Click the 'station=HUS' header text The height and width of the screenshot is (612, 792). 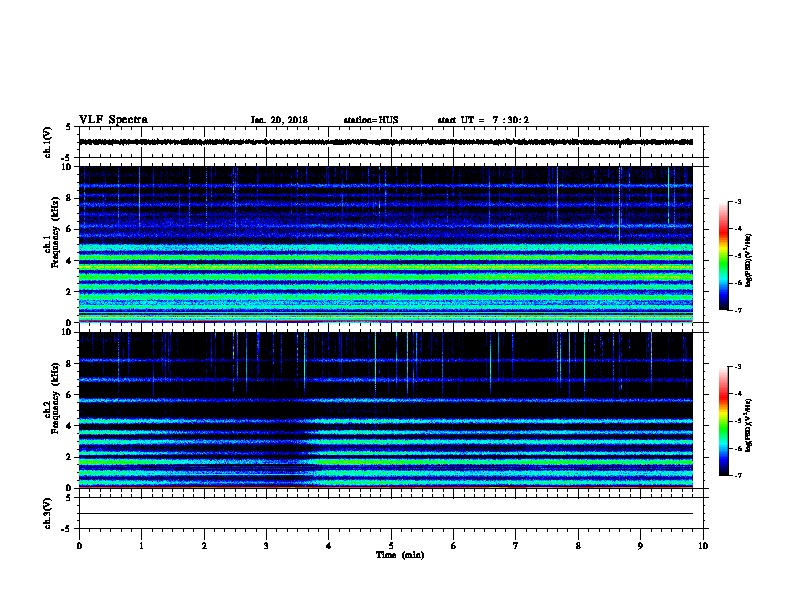[x=371, y=120]
